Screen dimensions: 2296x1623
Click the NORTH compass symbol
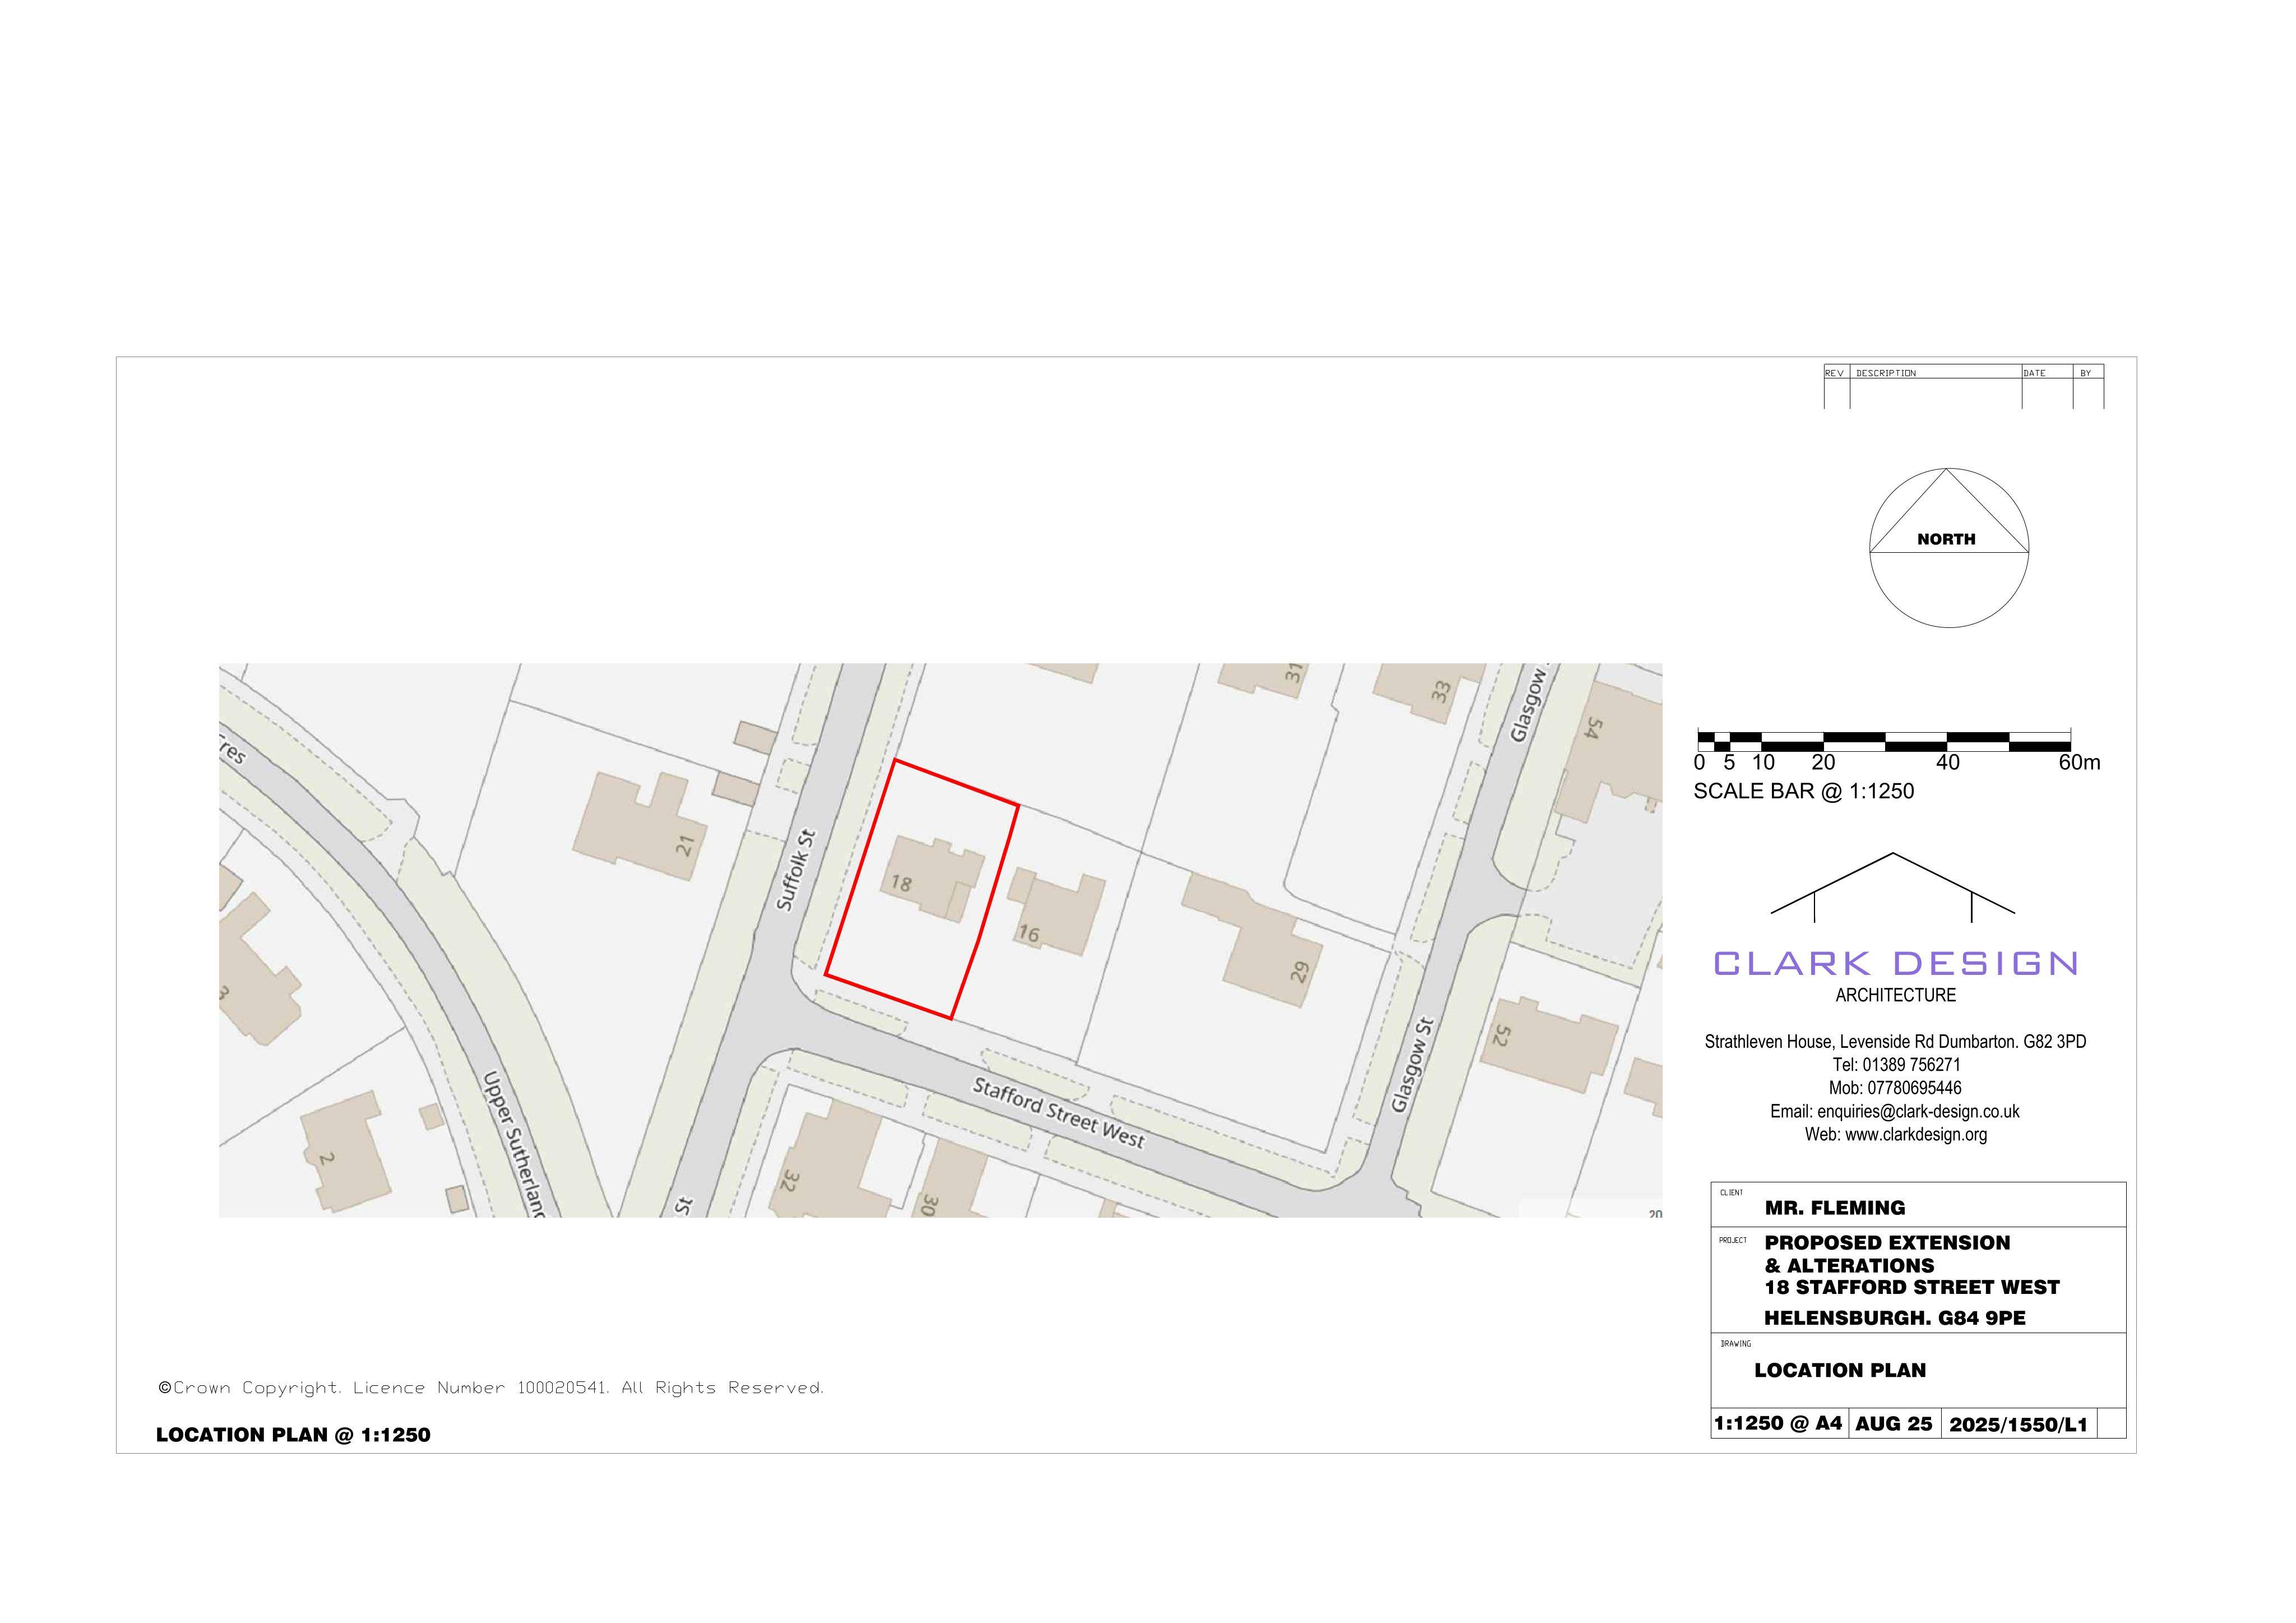[1948, 548]
